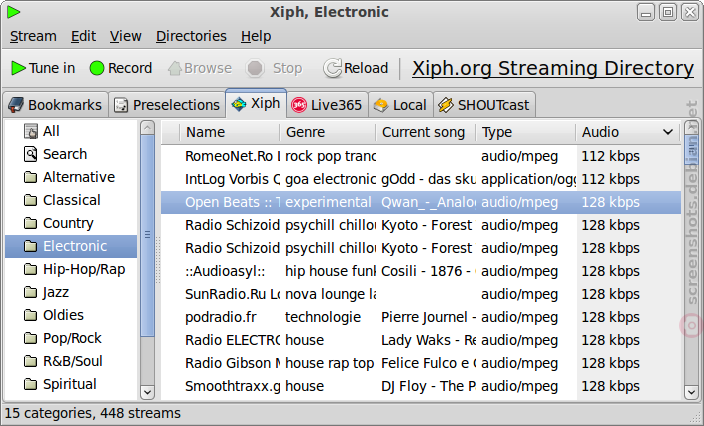
Task: Sort by the Current song column header
Action: (426, 132)
